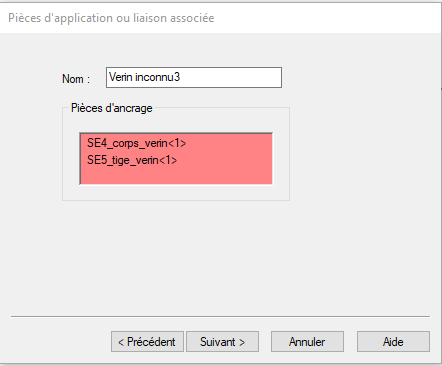
Task: Click the Nom : label
Action: pos(76,79)
